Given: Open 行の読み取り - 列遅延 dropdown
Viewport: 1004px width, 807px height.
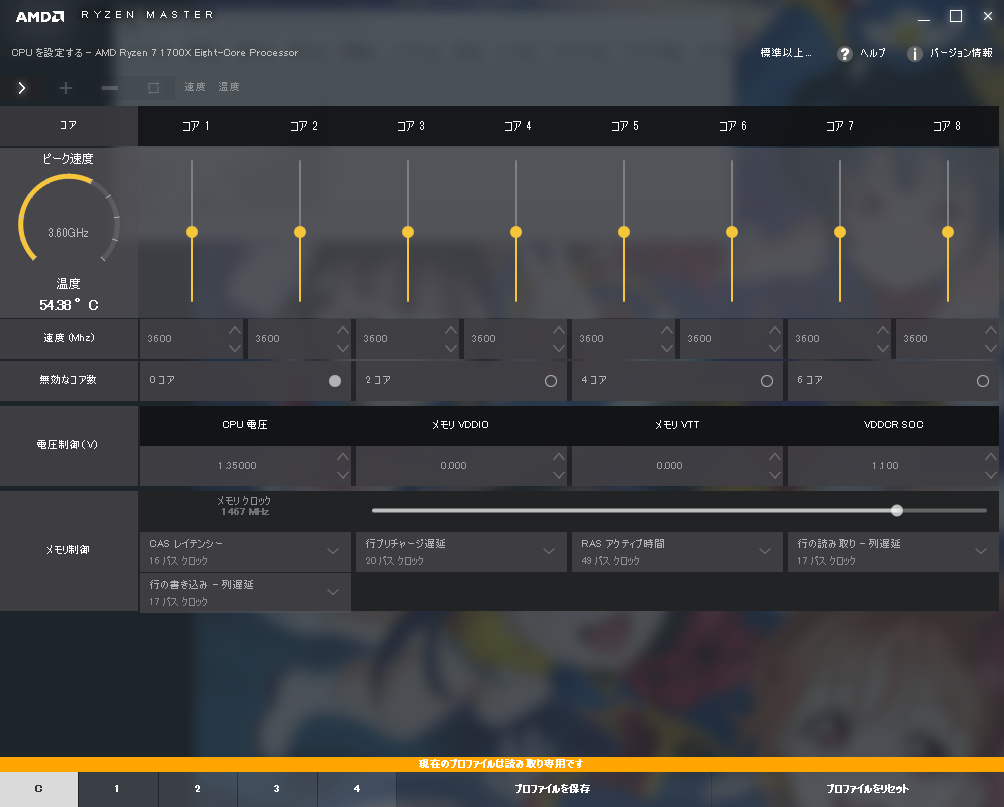Looking at the screenshot, I should [x=893, y=551].
